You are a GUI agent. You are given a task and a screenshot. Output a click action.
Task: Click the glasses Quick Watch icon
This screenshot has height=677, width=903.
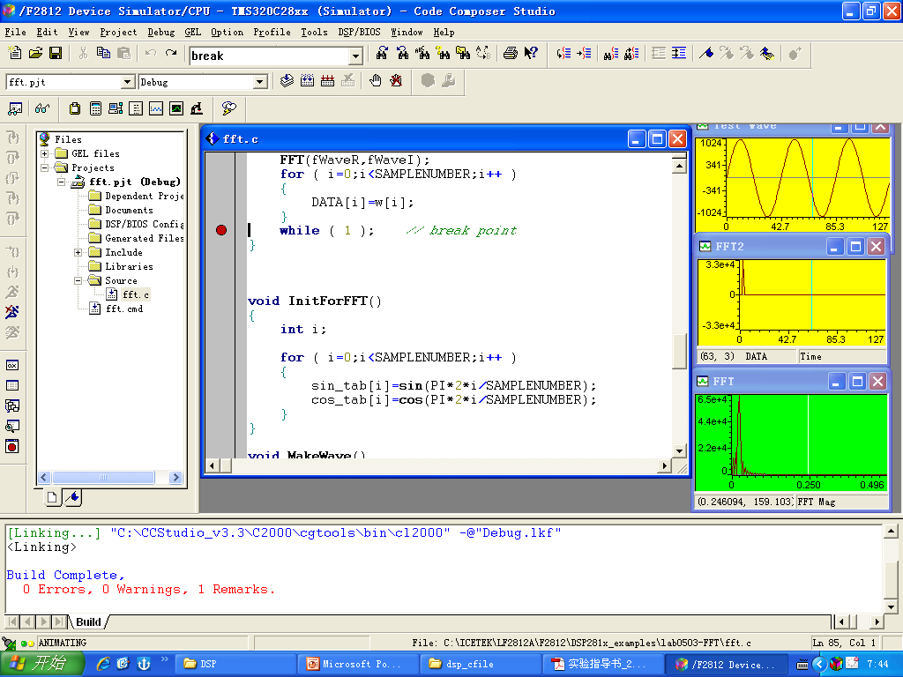(x=42, y=108)
